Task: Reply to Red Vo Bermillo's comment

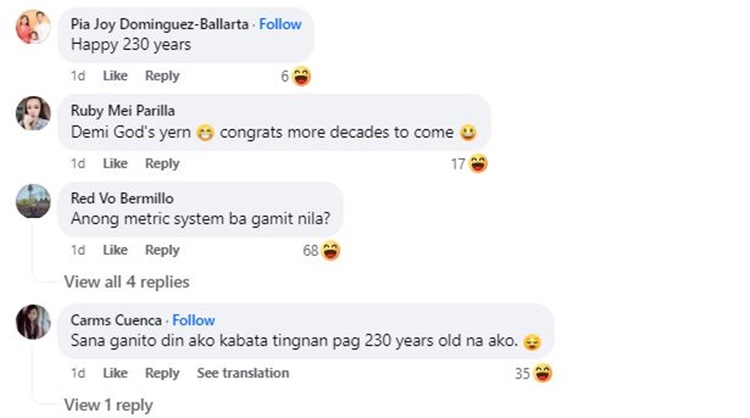Action: (162, 250)
